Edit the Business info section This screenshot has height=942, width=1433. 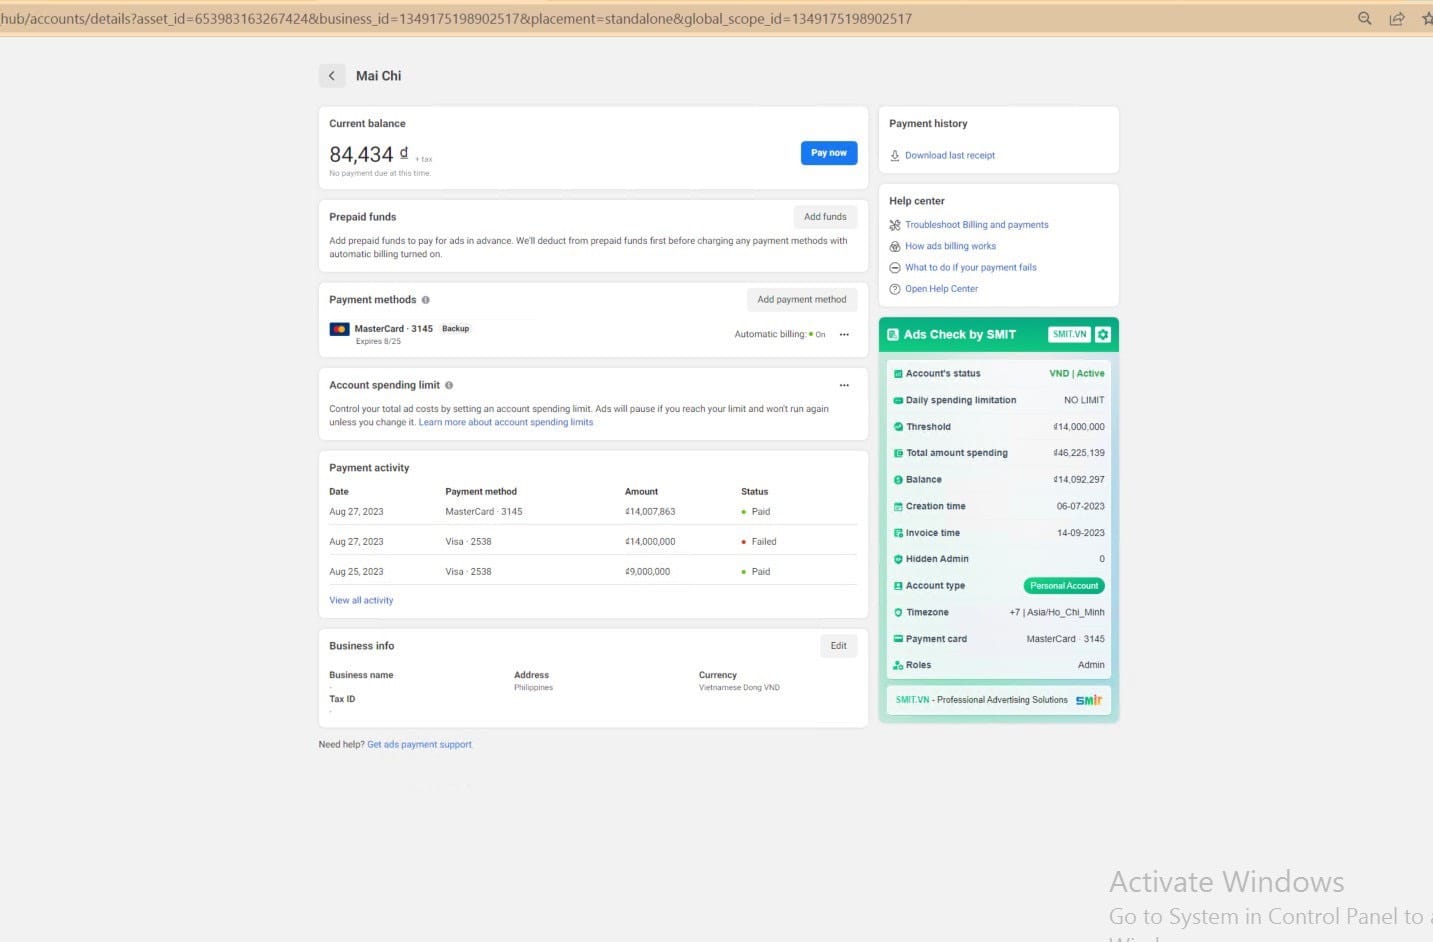(x=838, y=646)
